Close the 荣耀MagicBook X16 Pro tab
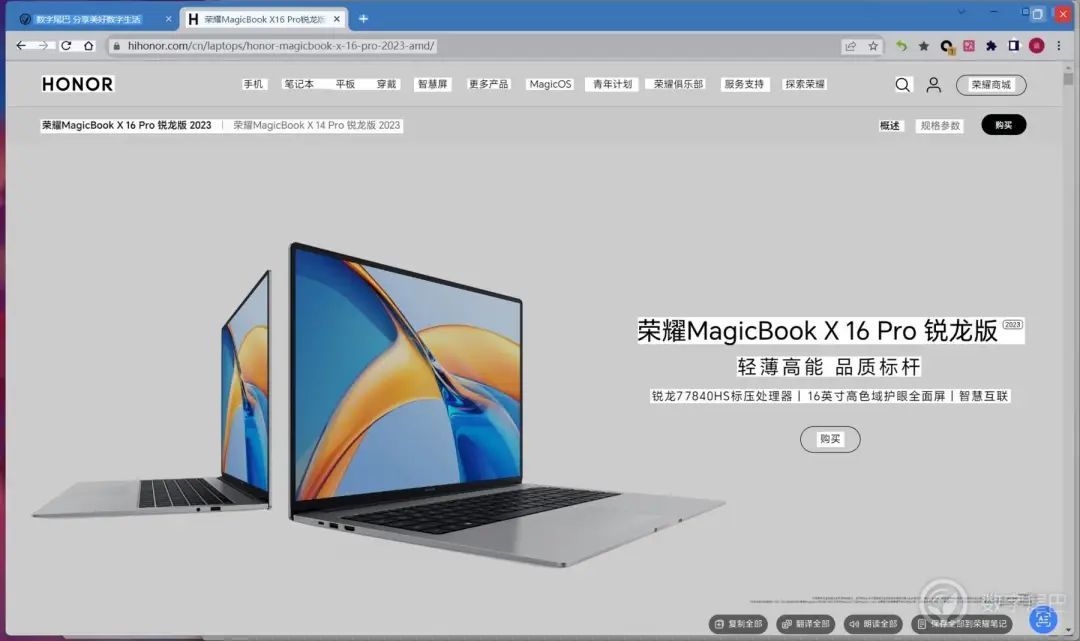The width and height of the screenshot is (1080, 641). [336, 19]
